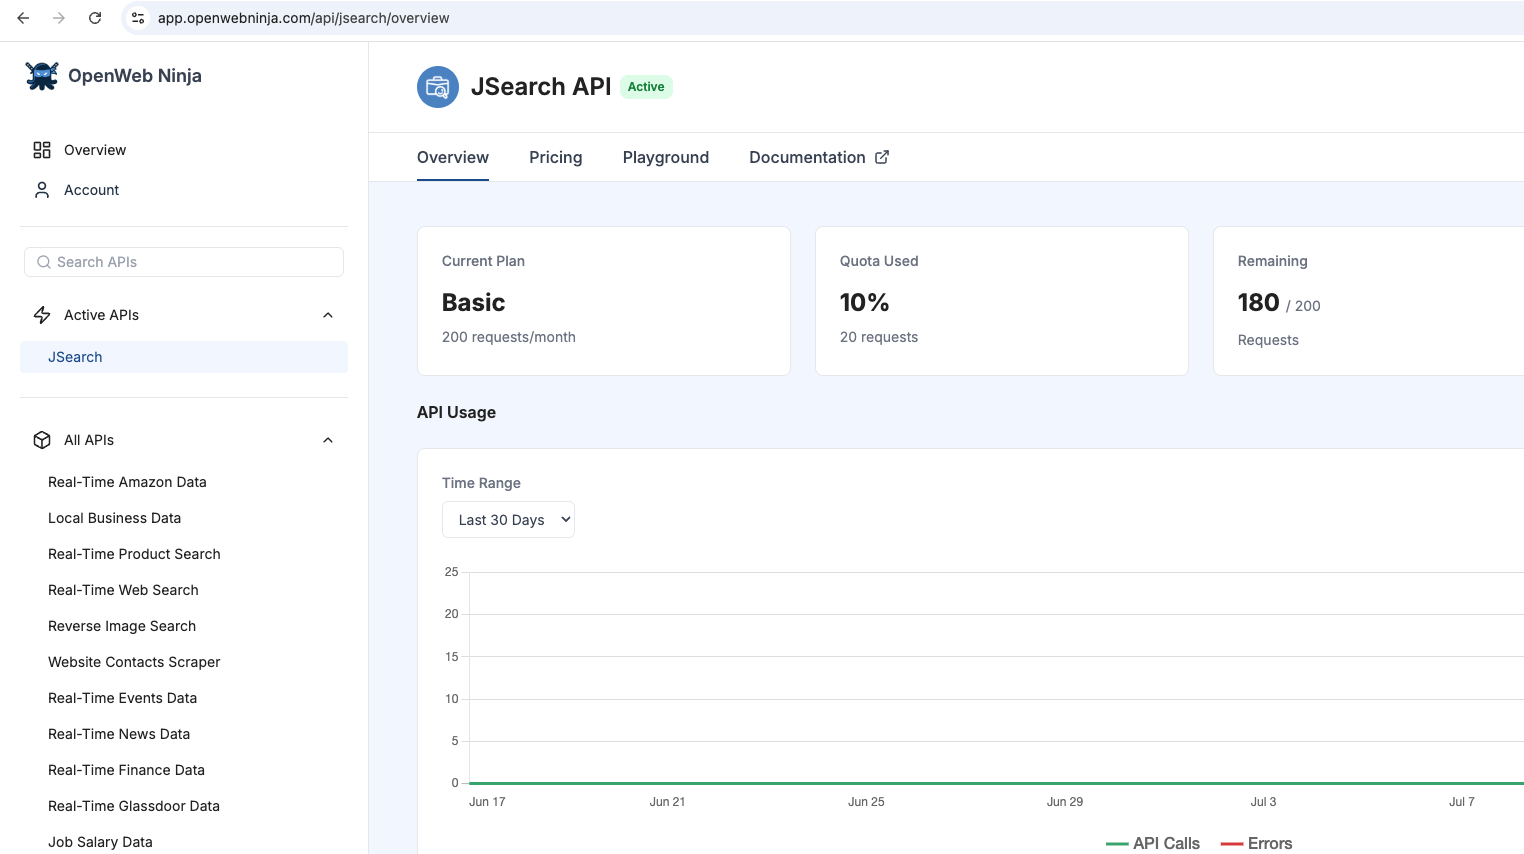The width and height of the screenshot is (1524, 854).
Task: Click the Account person icon
Action: click(42, 190)
